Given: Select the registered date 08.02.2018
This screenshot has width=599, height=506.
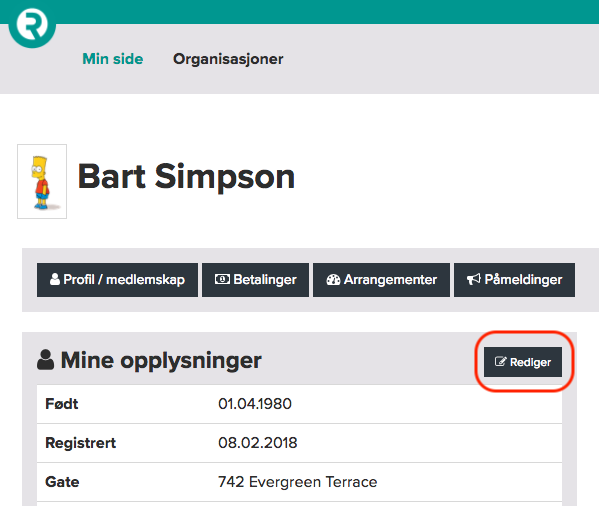Looking at the screenshot, I should (257, 443).
